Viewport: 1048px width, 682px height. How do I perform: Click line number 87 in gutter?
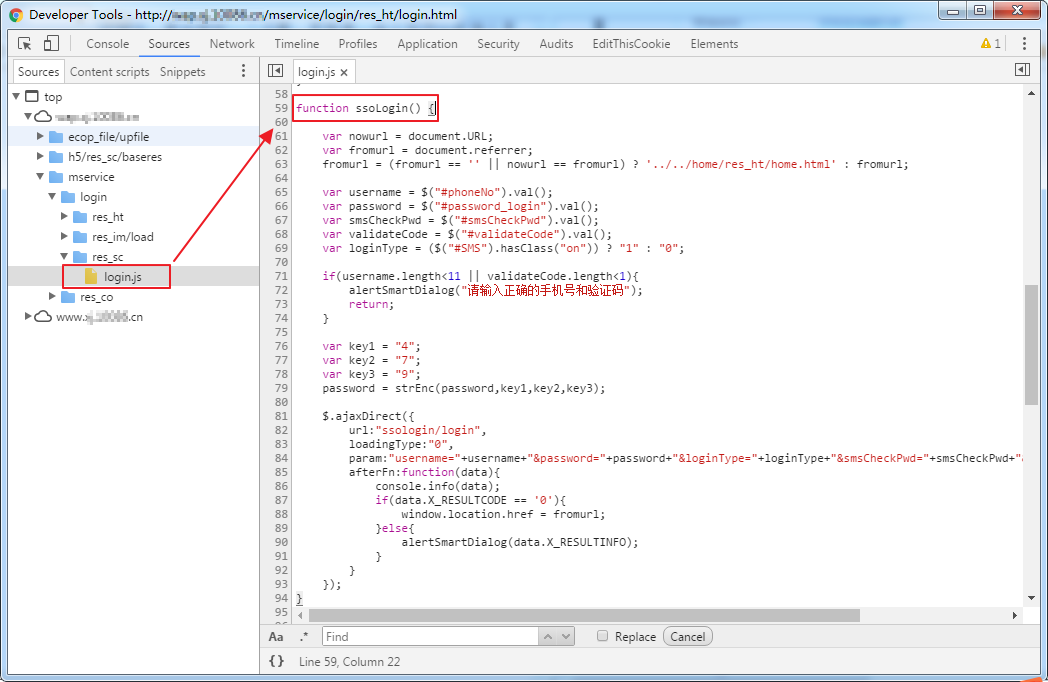[x=281, y=500]
